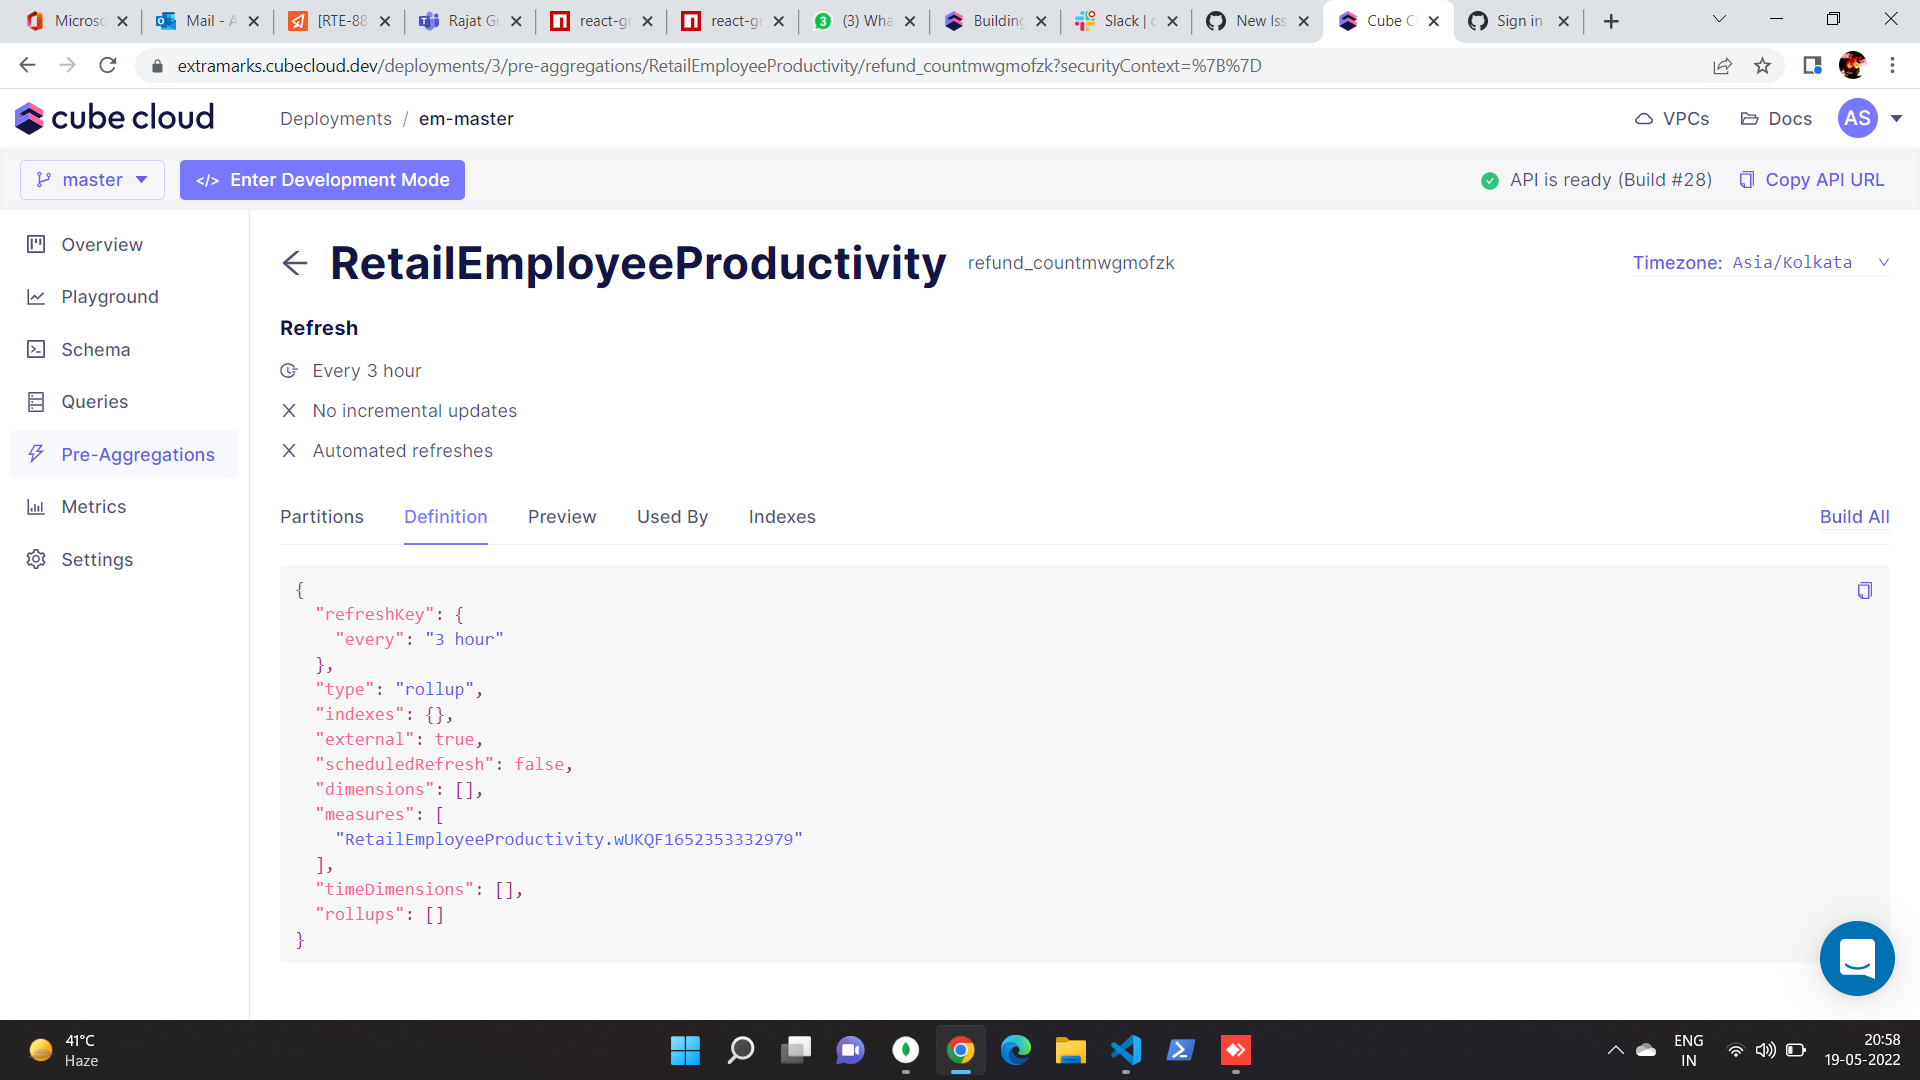Copy the pre-aggregation definition code

click(1864, 590)
